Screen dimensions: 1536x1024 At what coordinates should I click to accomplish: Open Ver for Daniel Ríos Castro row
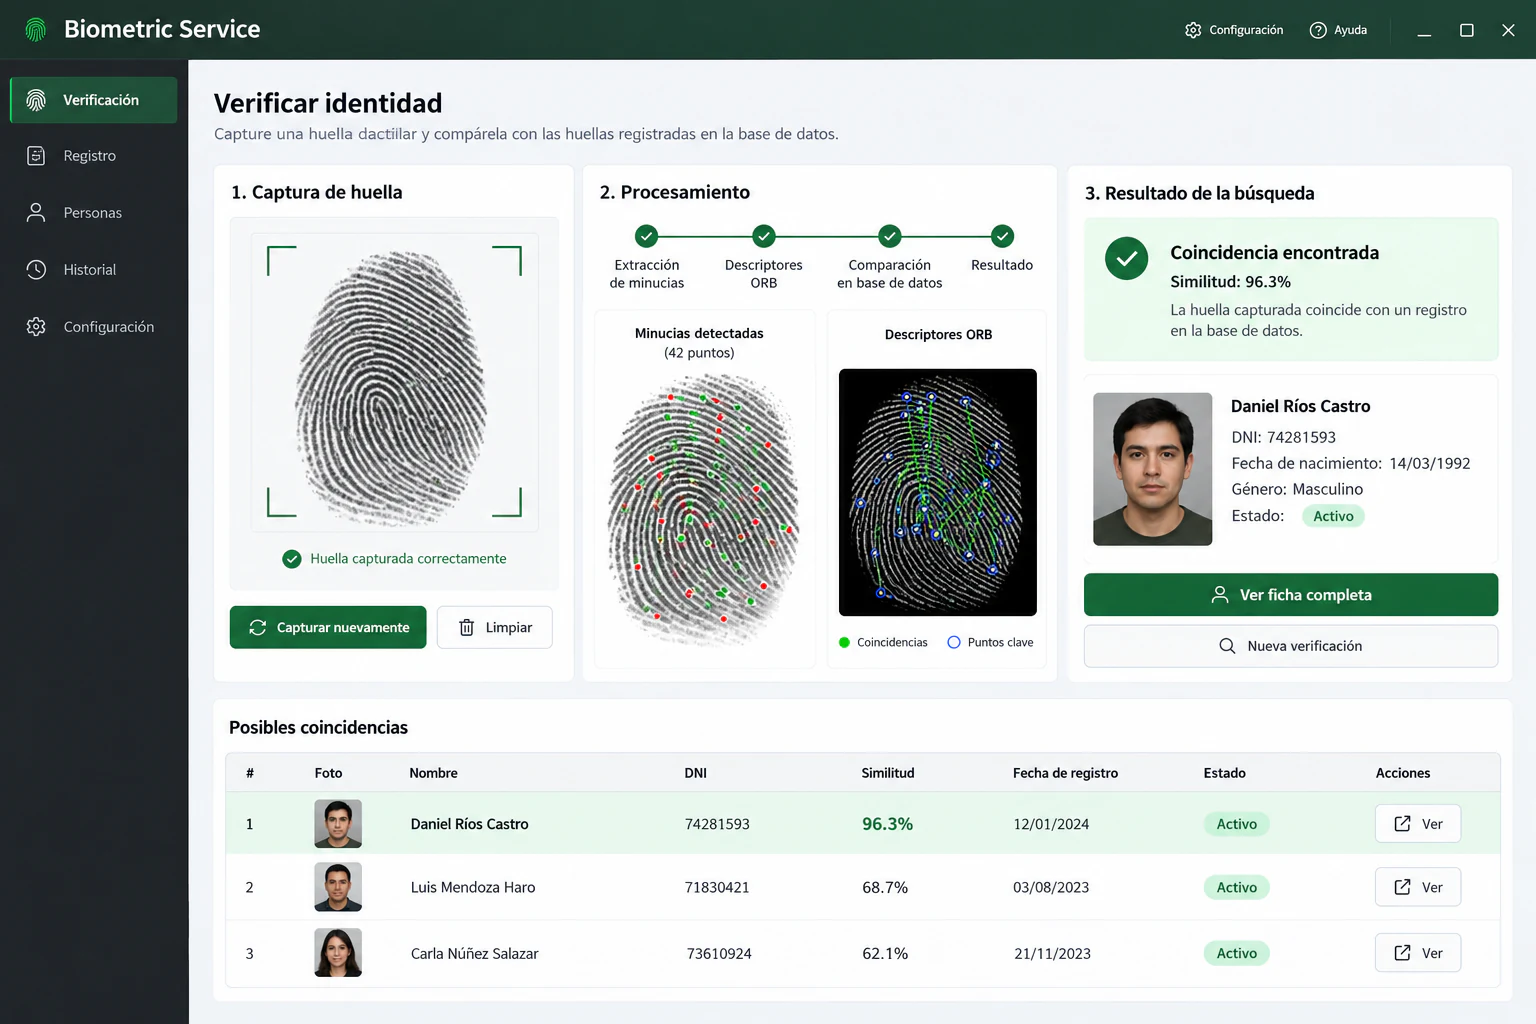tap(1418, 824)
